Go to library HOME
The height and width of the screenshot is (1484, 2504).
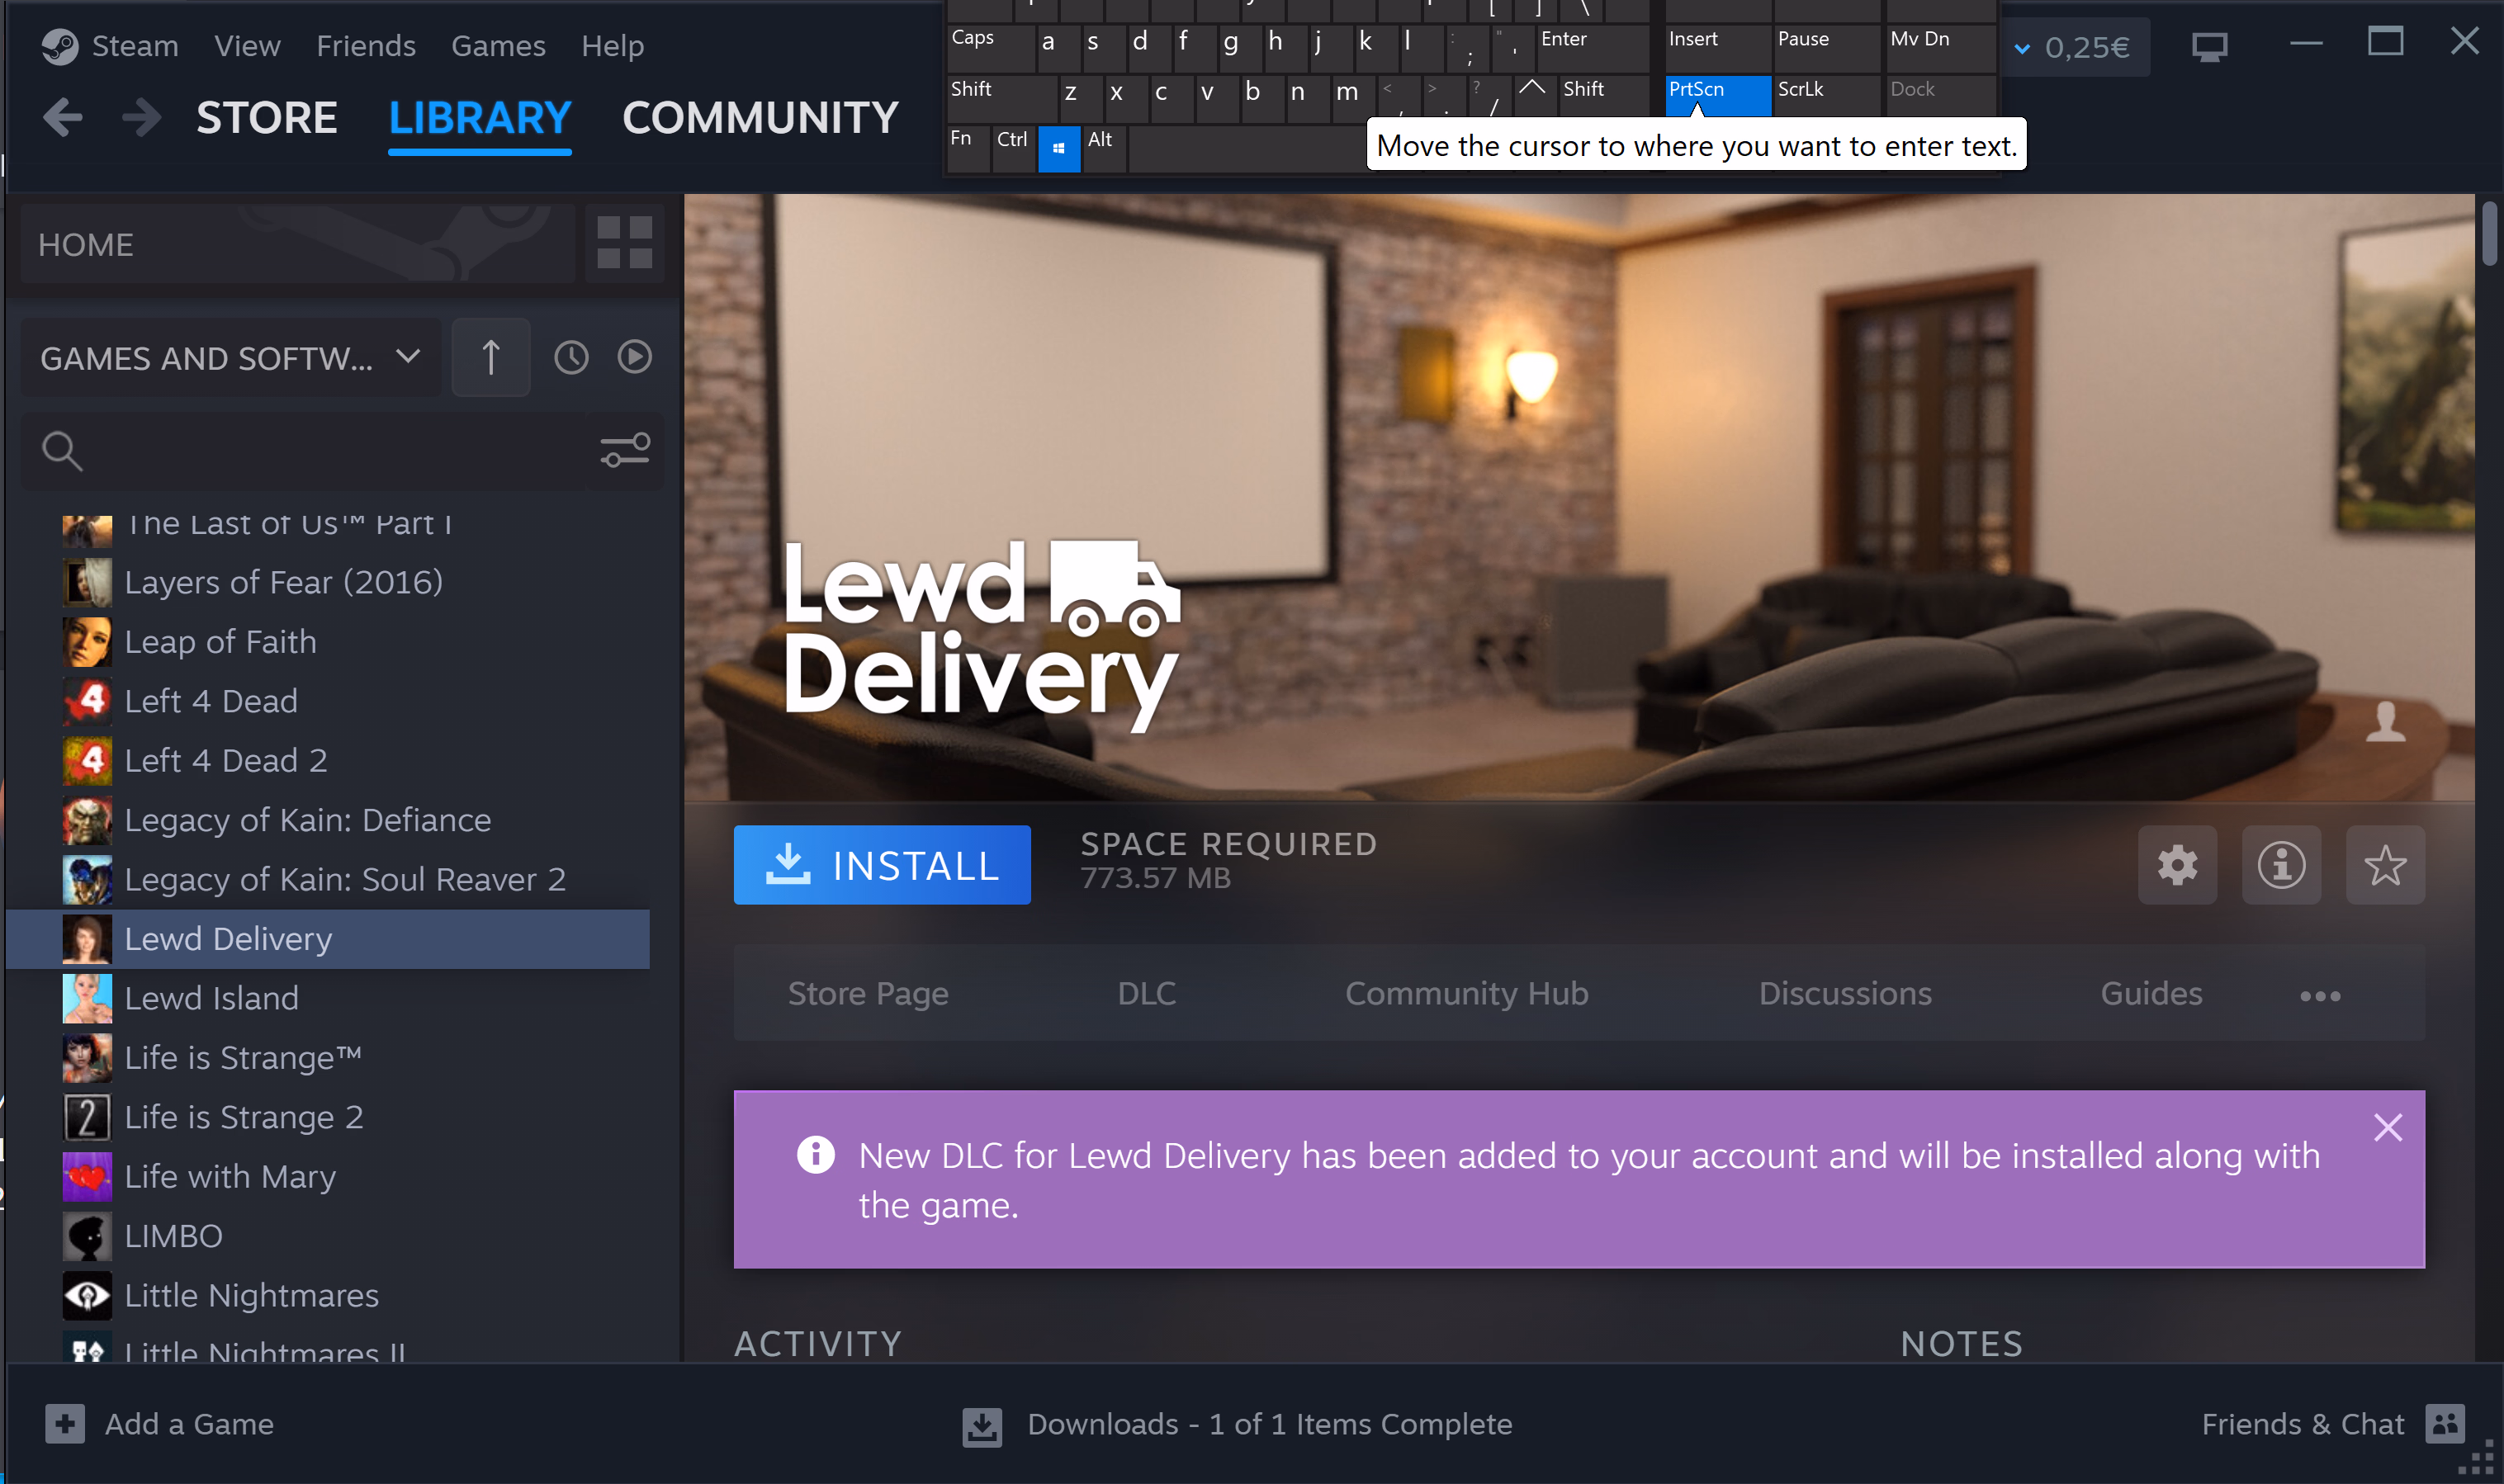tap(298, 244)
